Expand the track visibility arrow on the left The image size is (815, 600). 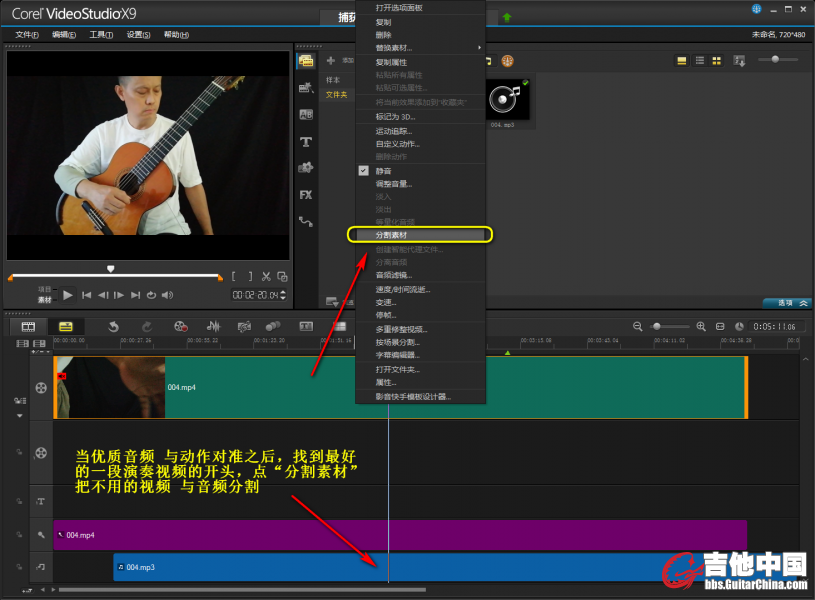(20, 415)
